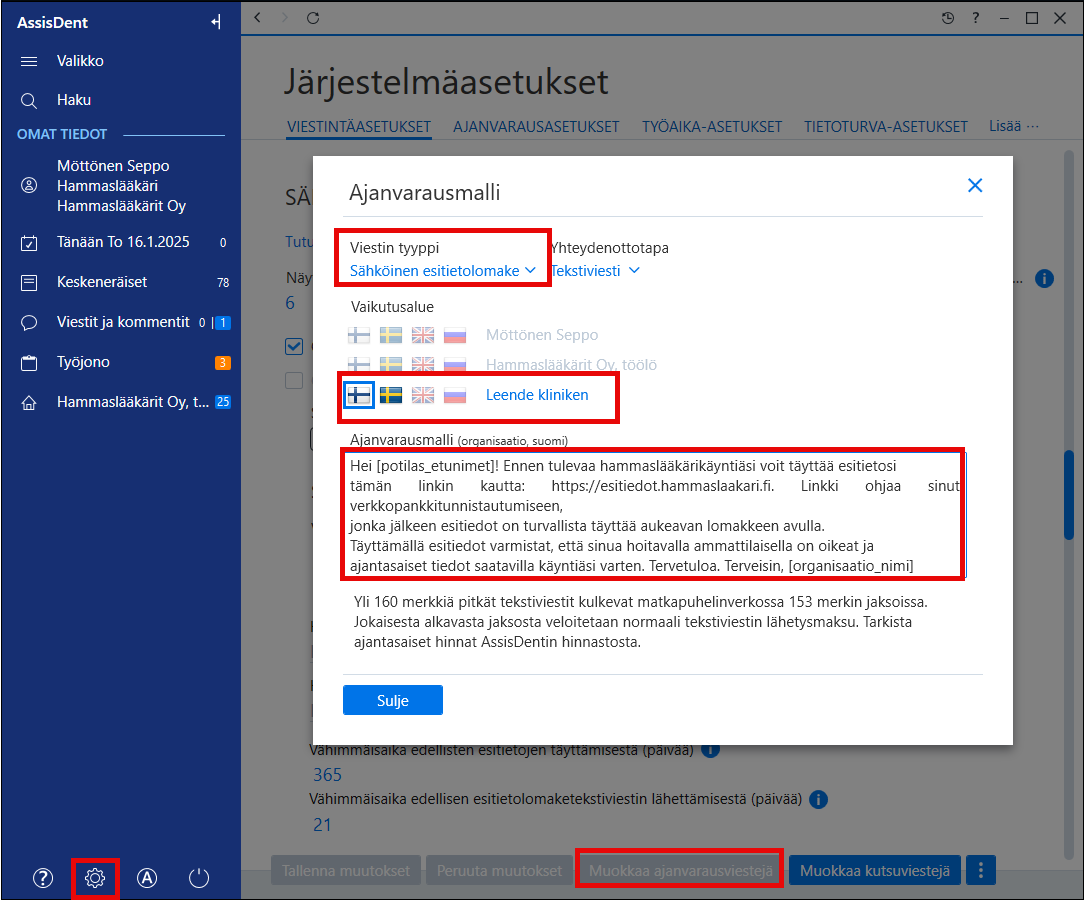The image size is (1084, 900).
Task: Click Peruuta muutokset button
Action: [499, 871]
